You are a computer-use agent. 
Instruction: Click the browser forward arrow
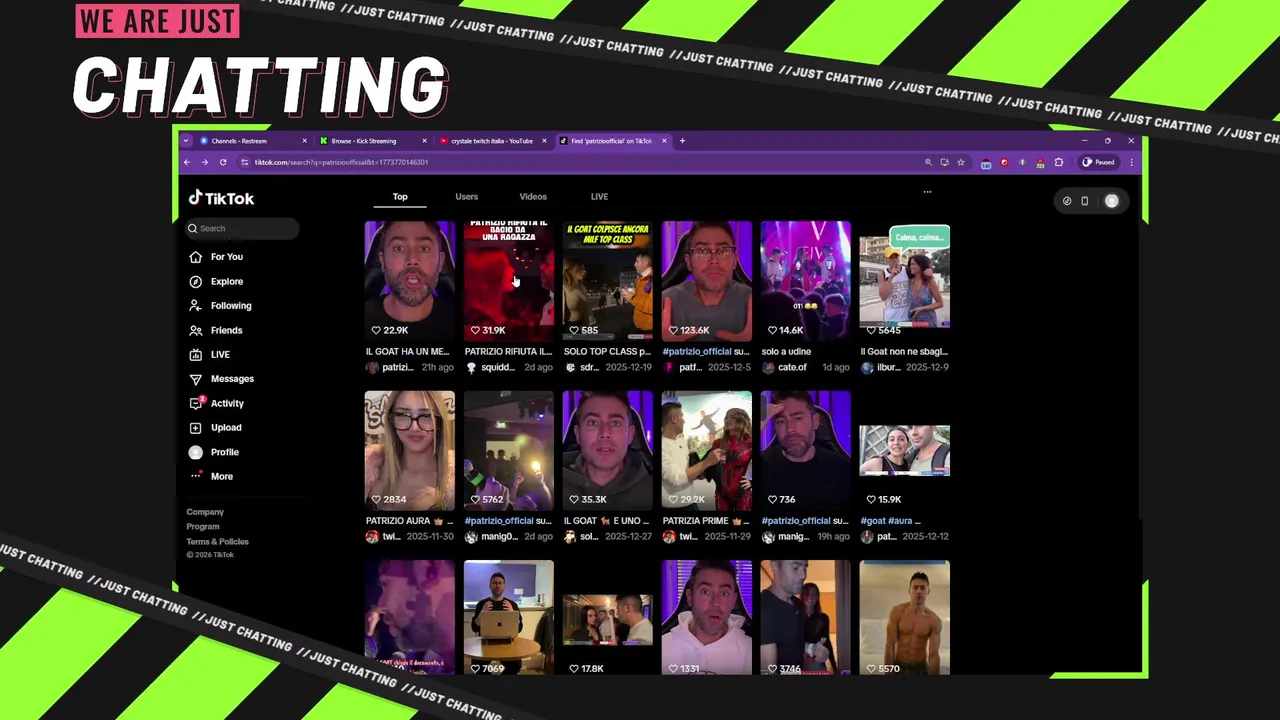point(205,162)
